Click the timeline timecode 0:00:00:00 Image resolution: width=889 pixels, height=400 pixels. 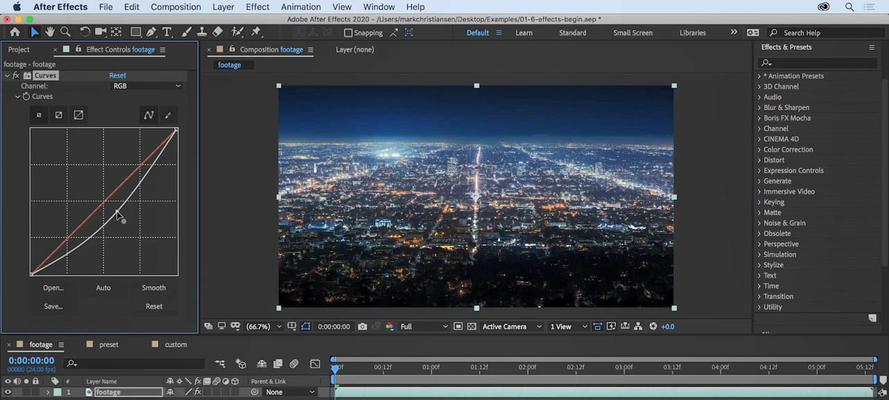32,361
